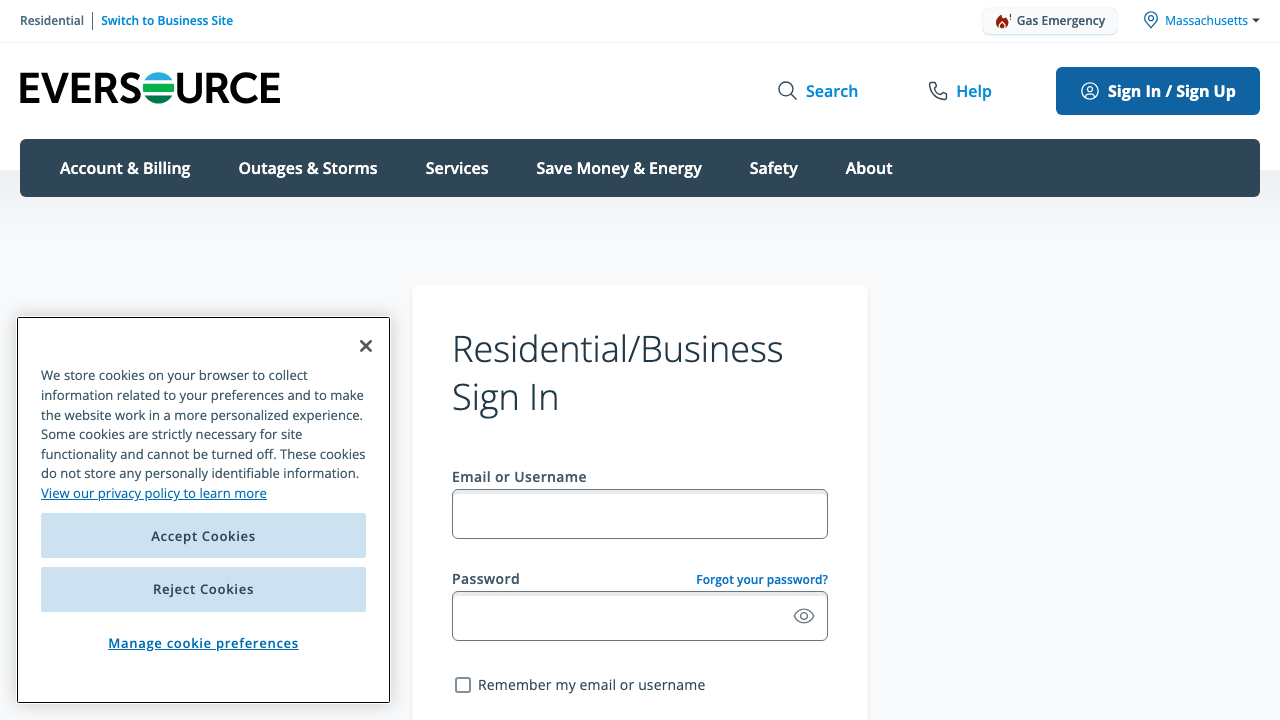Viewport: 1280px width, 720px height.
Task: Open Forgot your password link
Action: [x=762, y=580]
